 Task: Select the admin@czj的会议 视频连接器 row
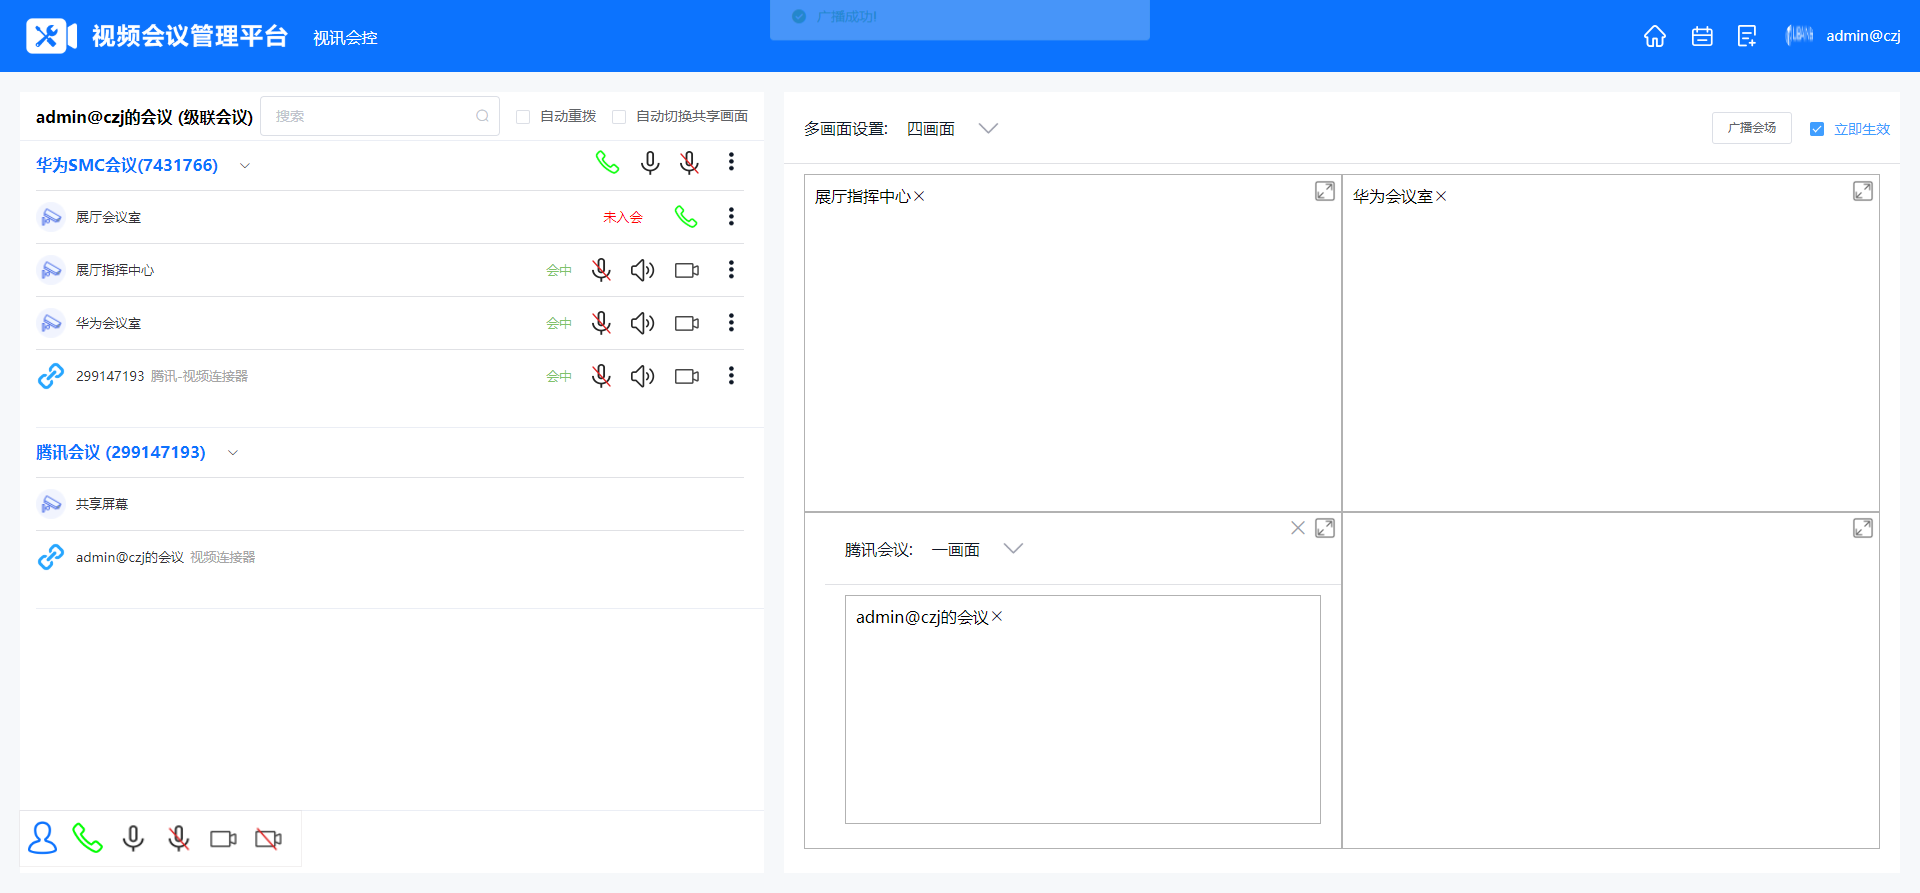(390, 557)
